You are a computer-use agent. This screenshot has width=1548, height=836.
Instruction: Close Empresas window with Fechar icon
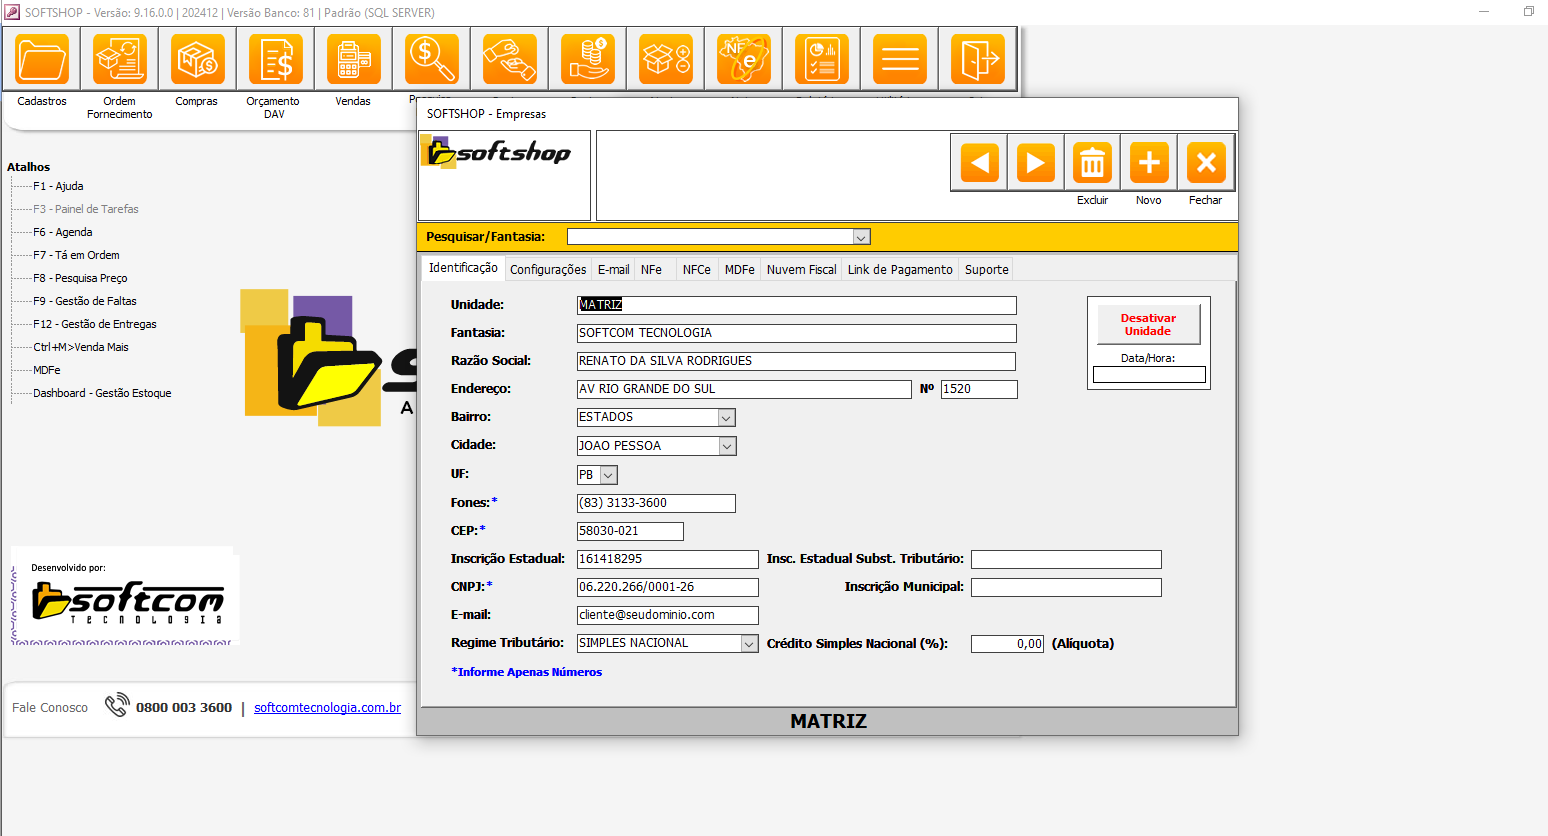click(x=1206, y=162)
